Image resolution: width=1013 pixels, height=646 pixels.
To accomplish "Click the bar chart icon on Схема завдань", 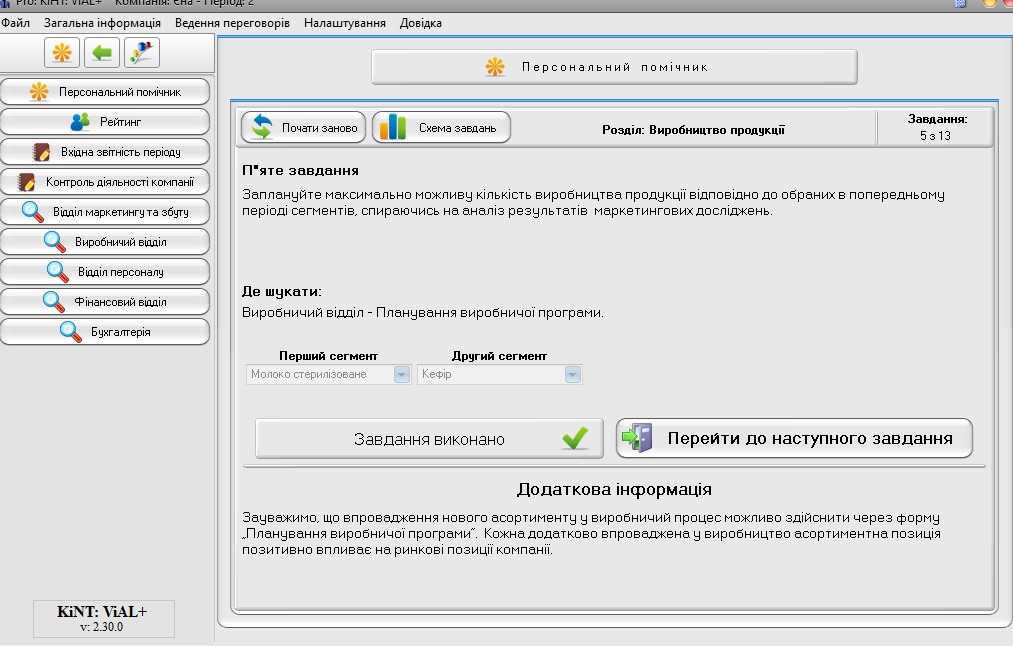I will click(x=393, y=127).
